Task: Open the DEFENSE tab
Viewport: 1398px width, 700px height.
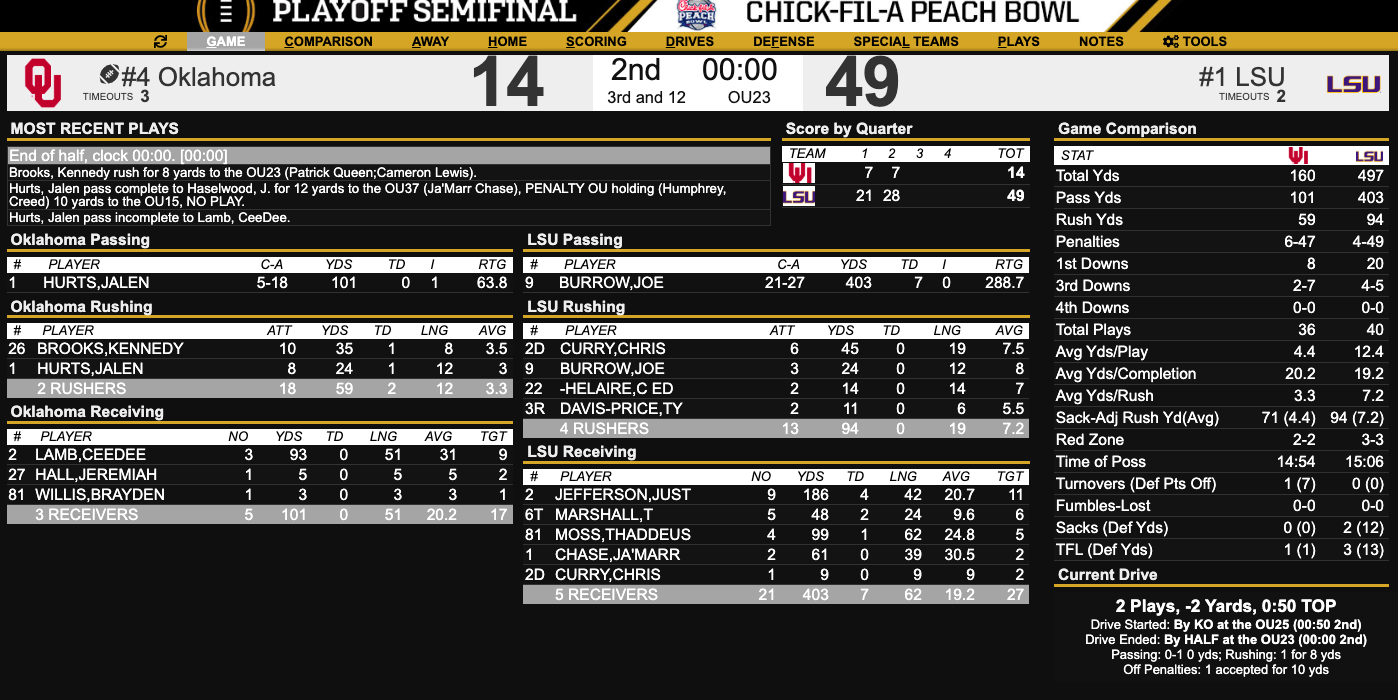Action: (x=783, y=41)
